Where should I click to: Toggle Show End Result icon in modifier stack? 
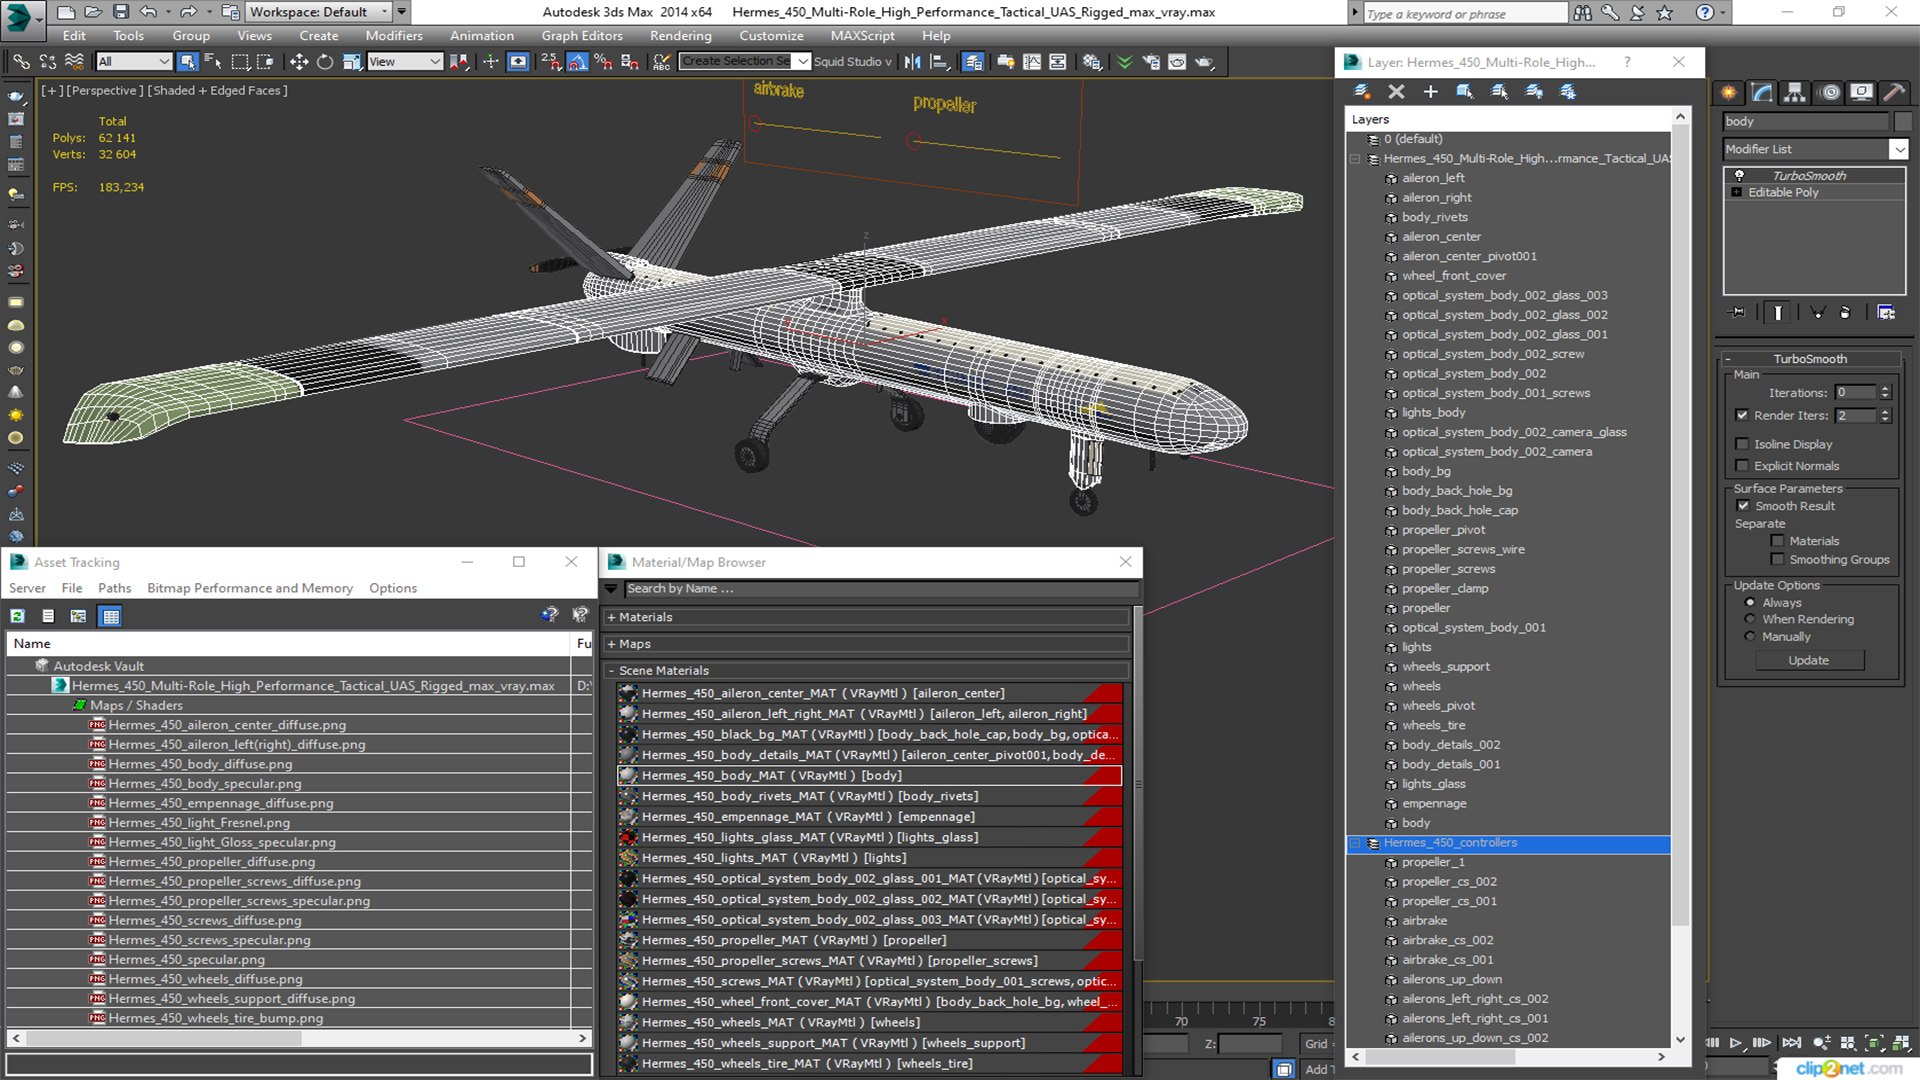1778,313
